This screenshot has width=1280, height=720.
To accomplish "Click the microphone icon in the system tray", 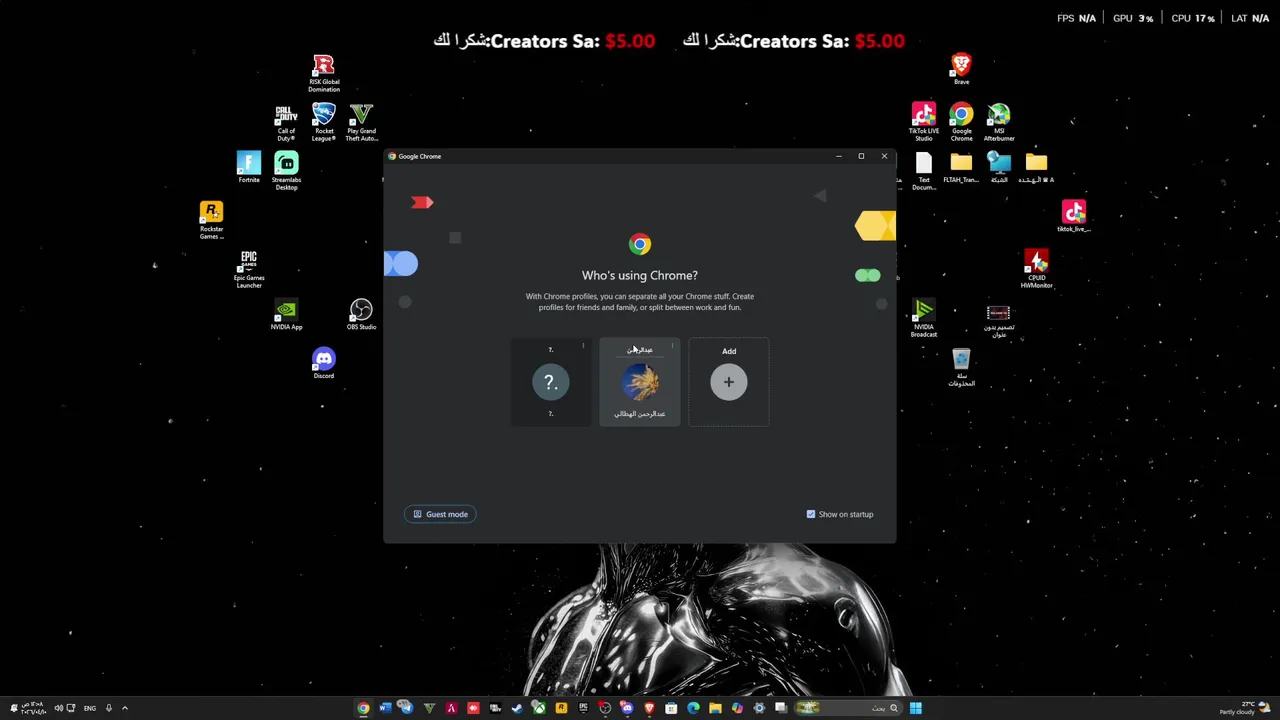I will point(109,708).
